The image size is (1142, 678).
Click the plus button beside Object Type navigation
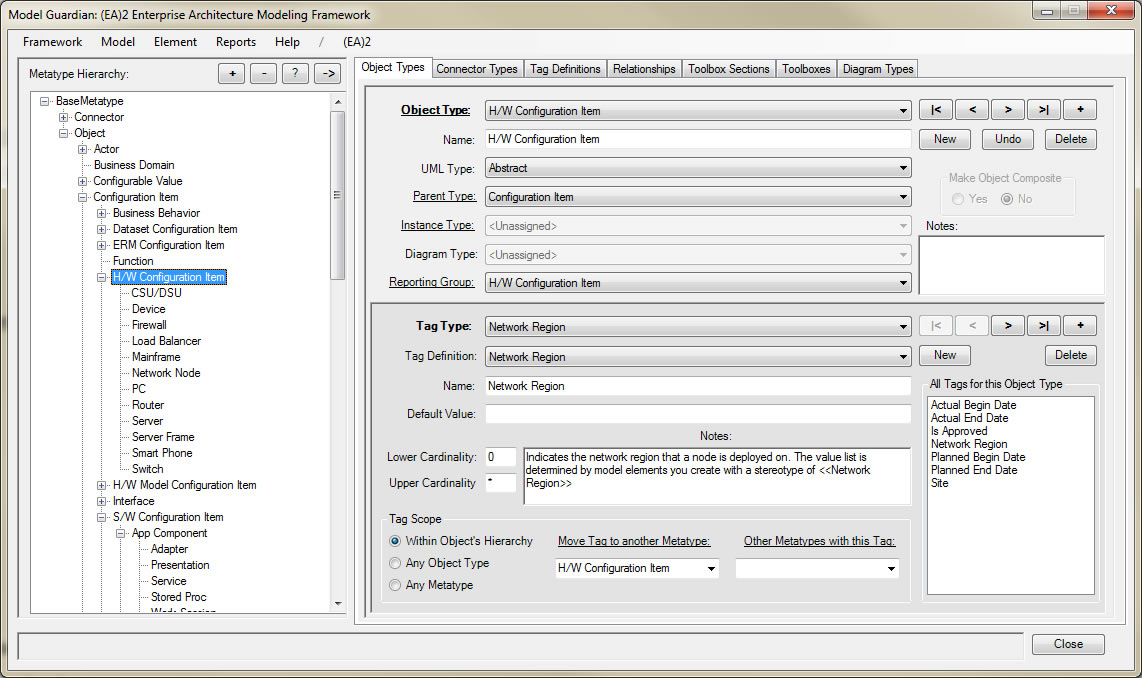1080,110
